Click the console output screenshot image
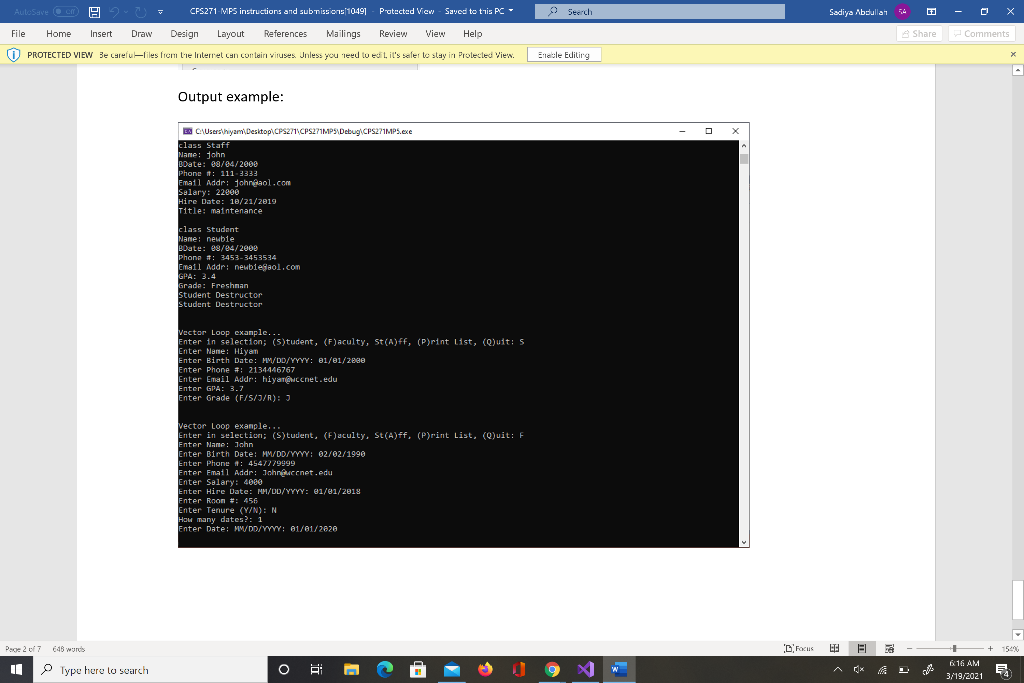 (464, 335)
